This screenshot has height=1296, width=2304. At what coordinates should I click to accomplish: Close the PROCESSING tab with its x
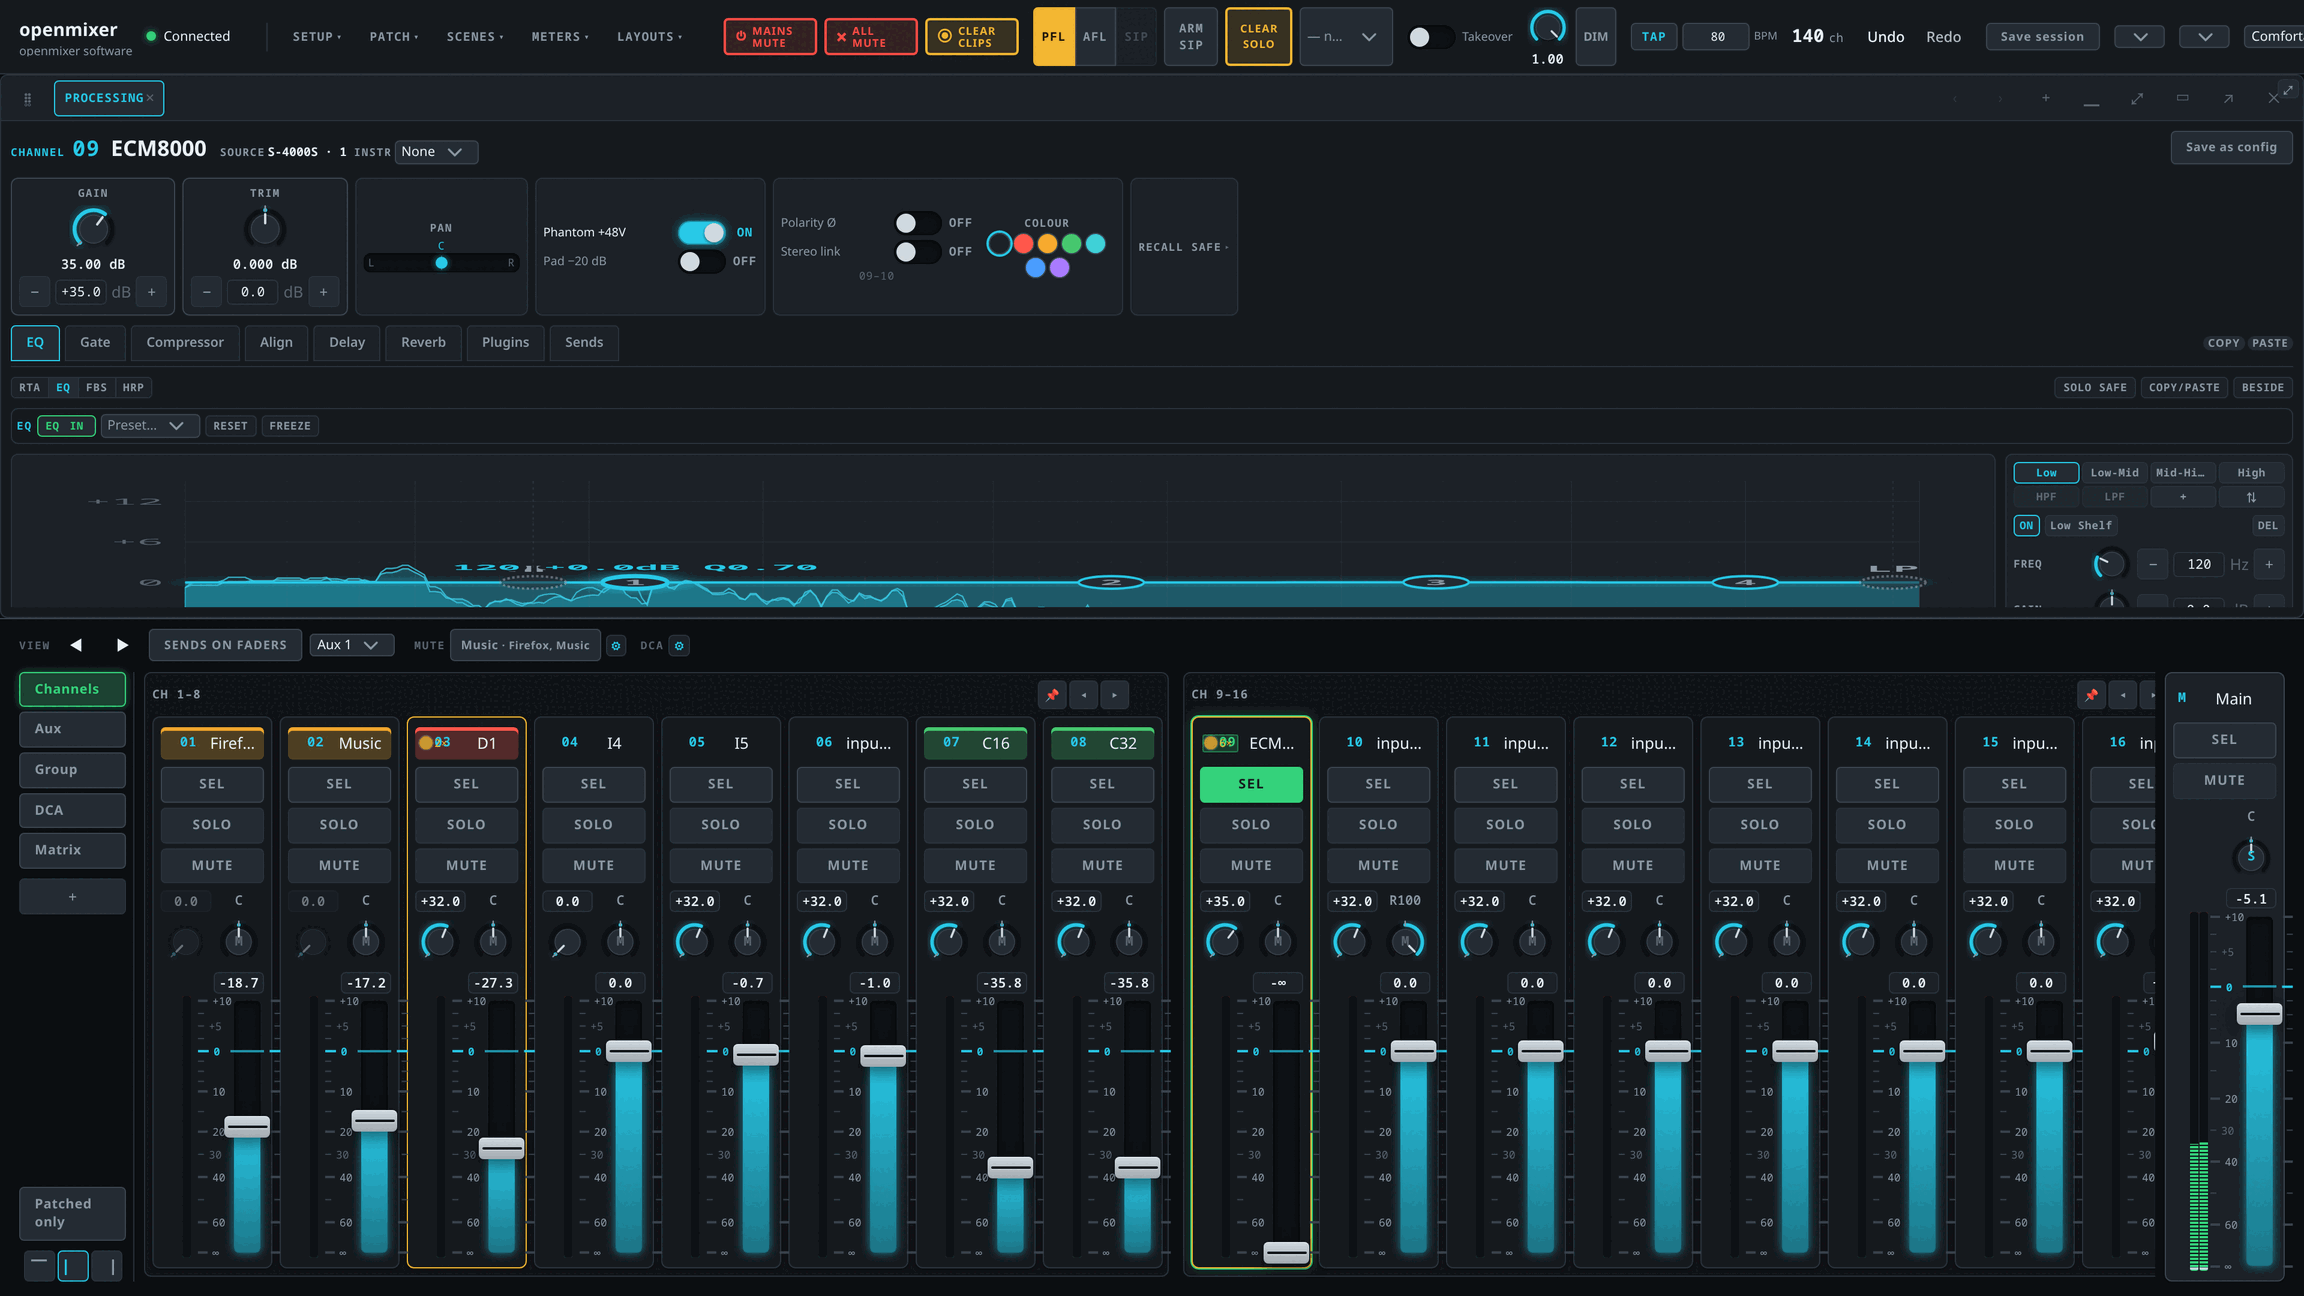tap(150, 98)
